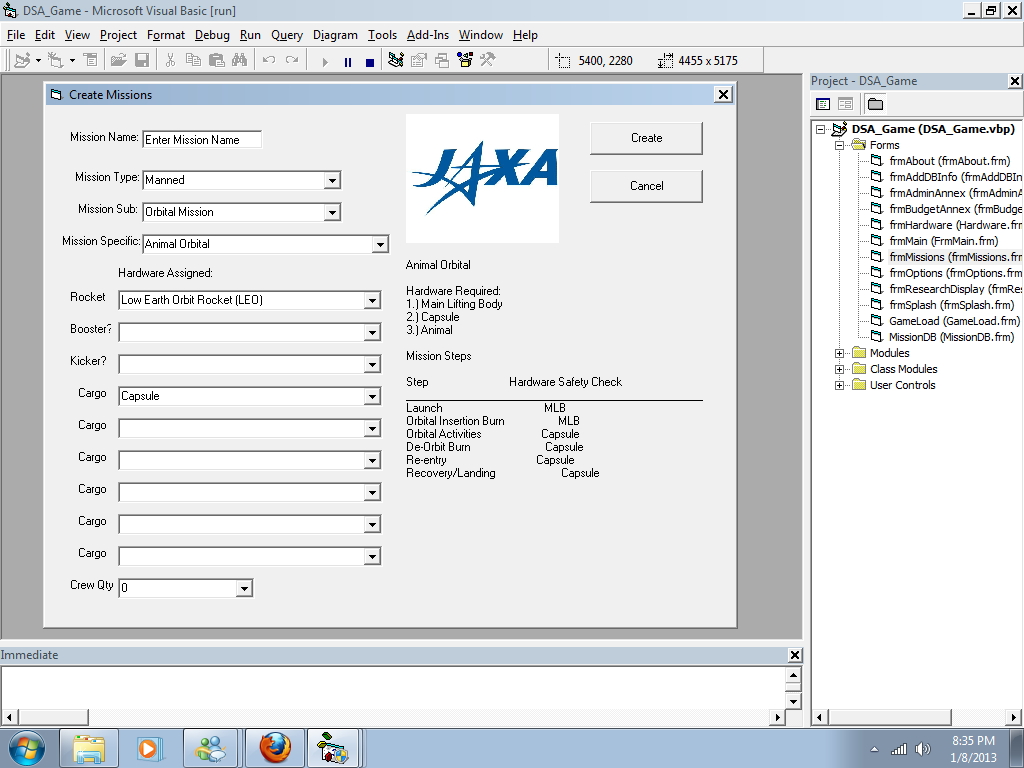This screenshot has height=768, width=1024.
Task: Click the Cancel button
Action: coord(647,186)
